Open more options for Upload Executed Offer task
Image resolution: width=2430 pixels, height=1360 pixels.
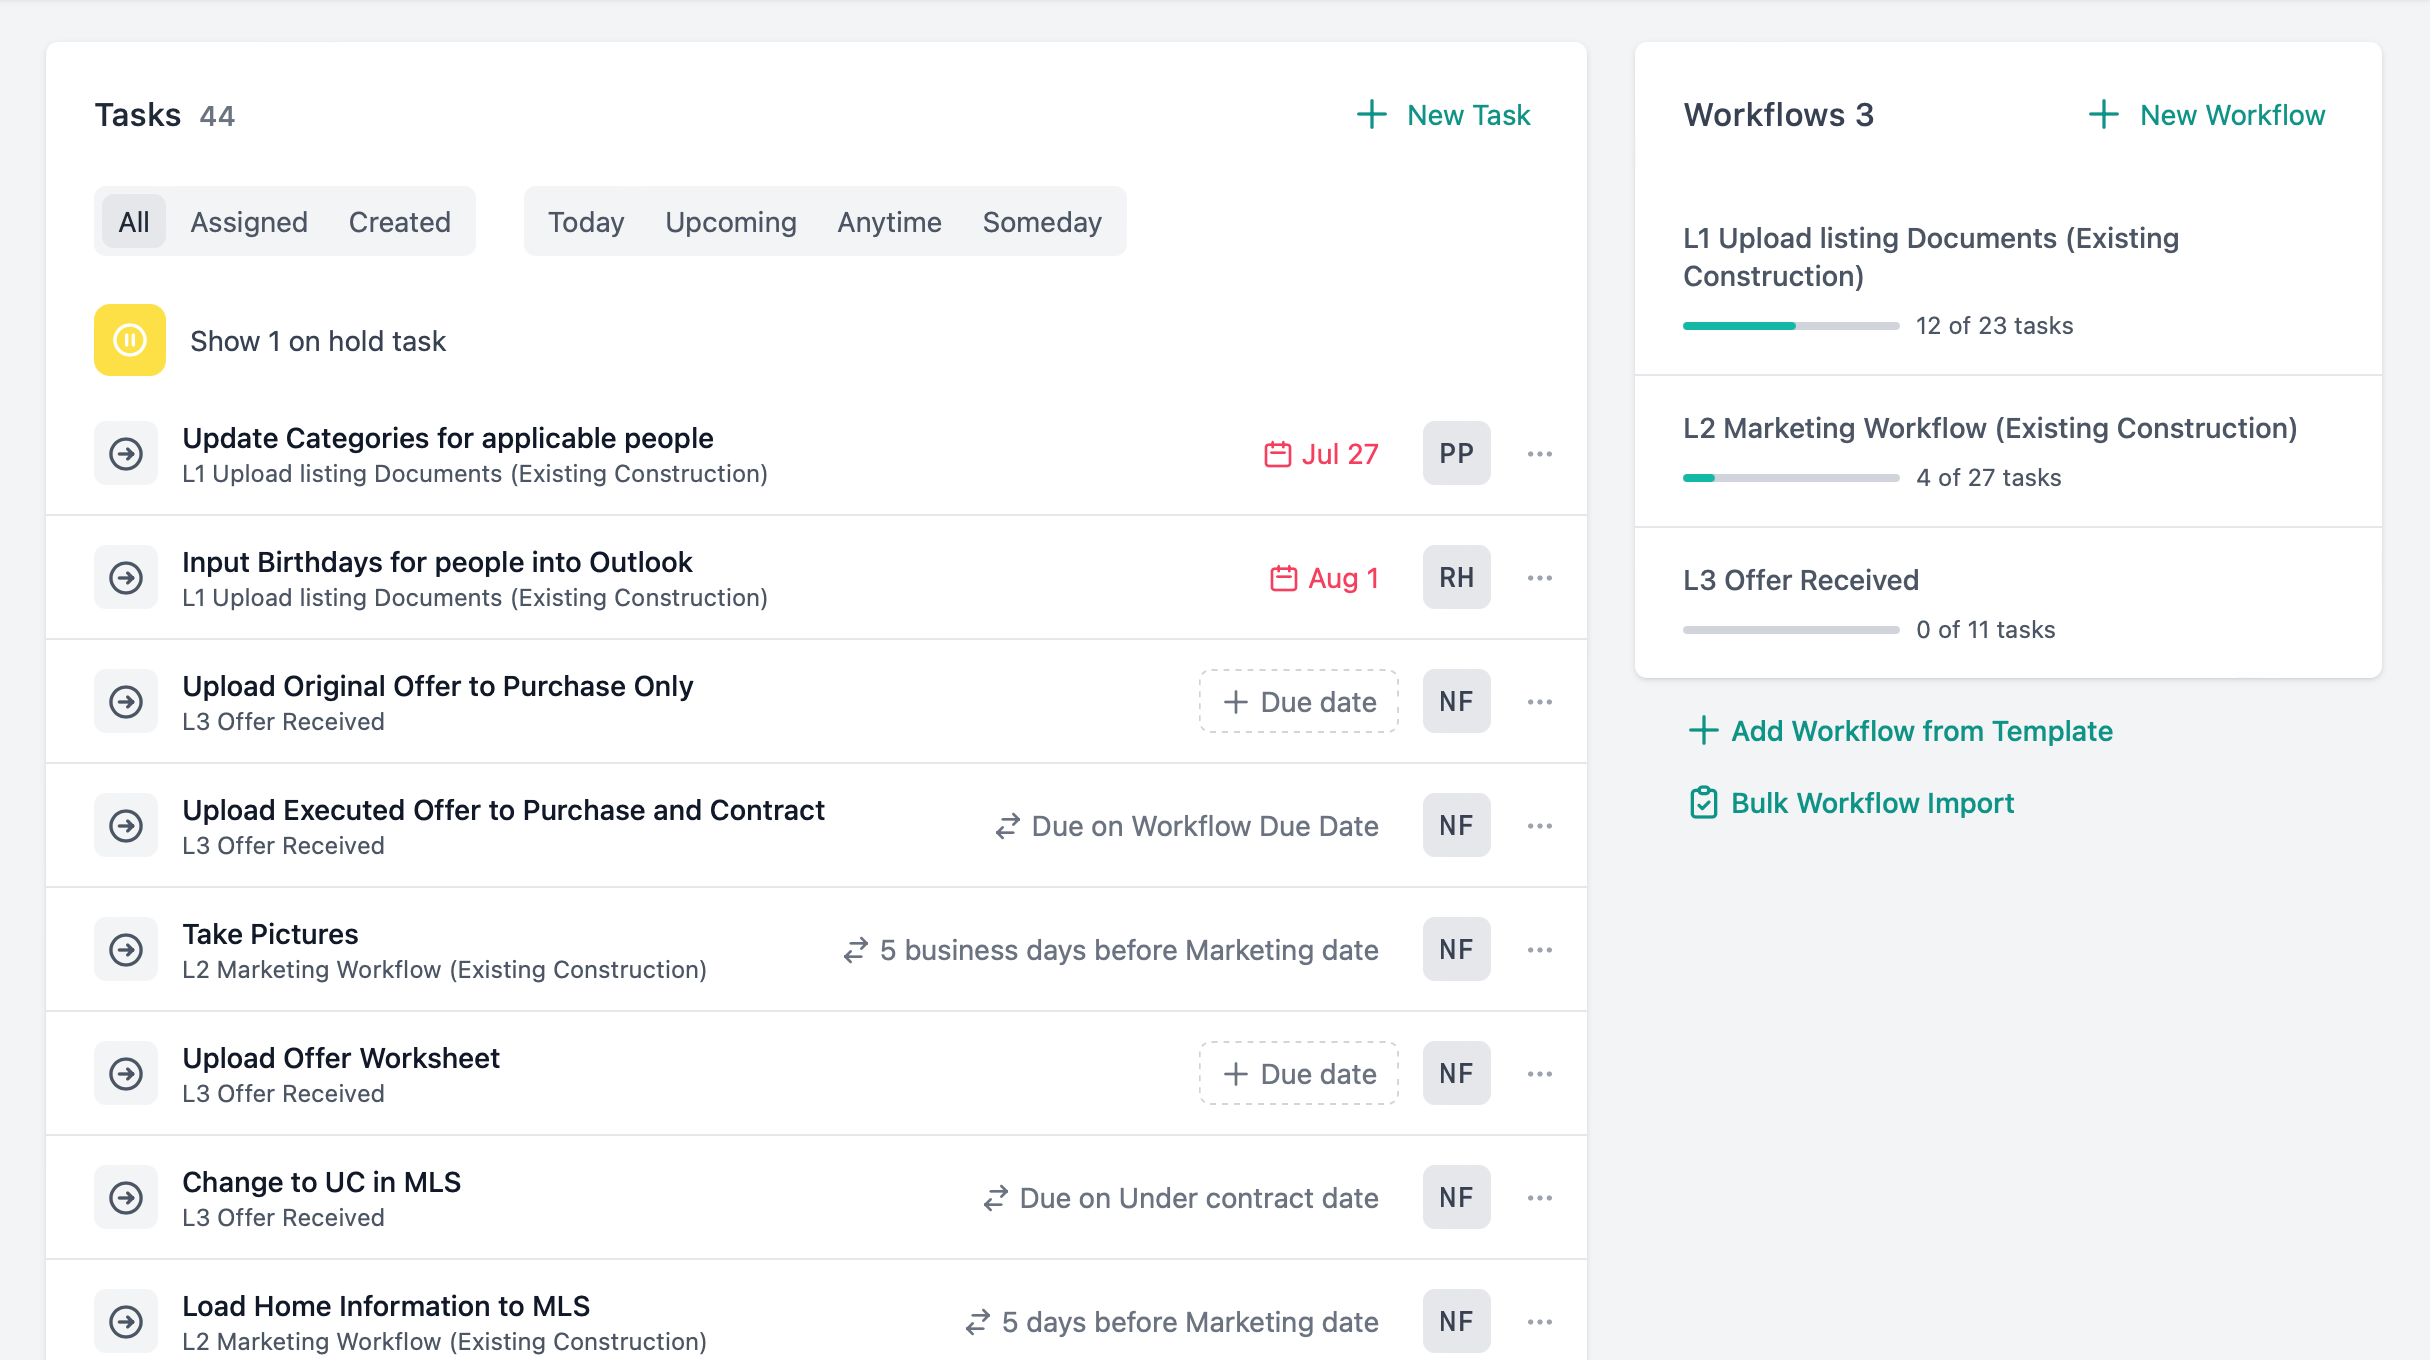pos(1540,826)
